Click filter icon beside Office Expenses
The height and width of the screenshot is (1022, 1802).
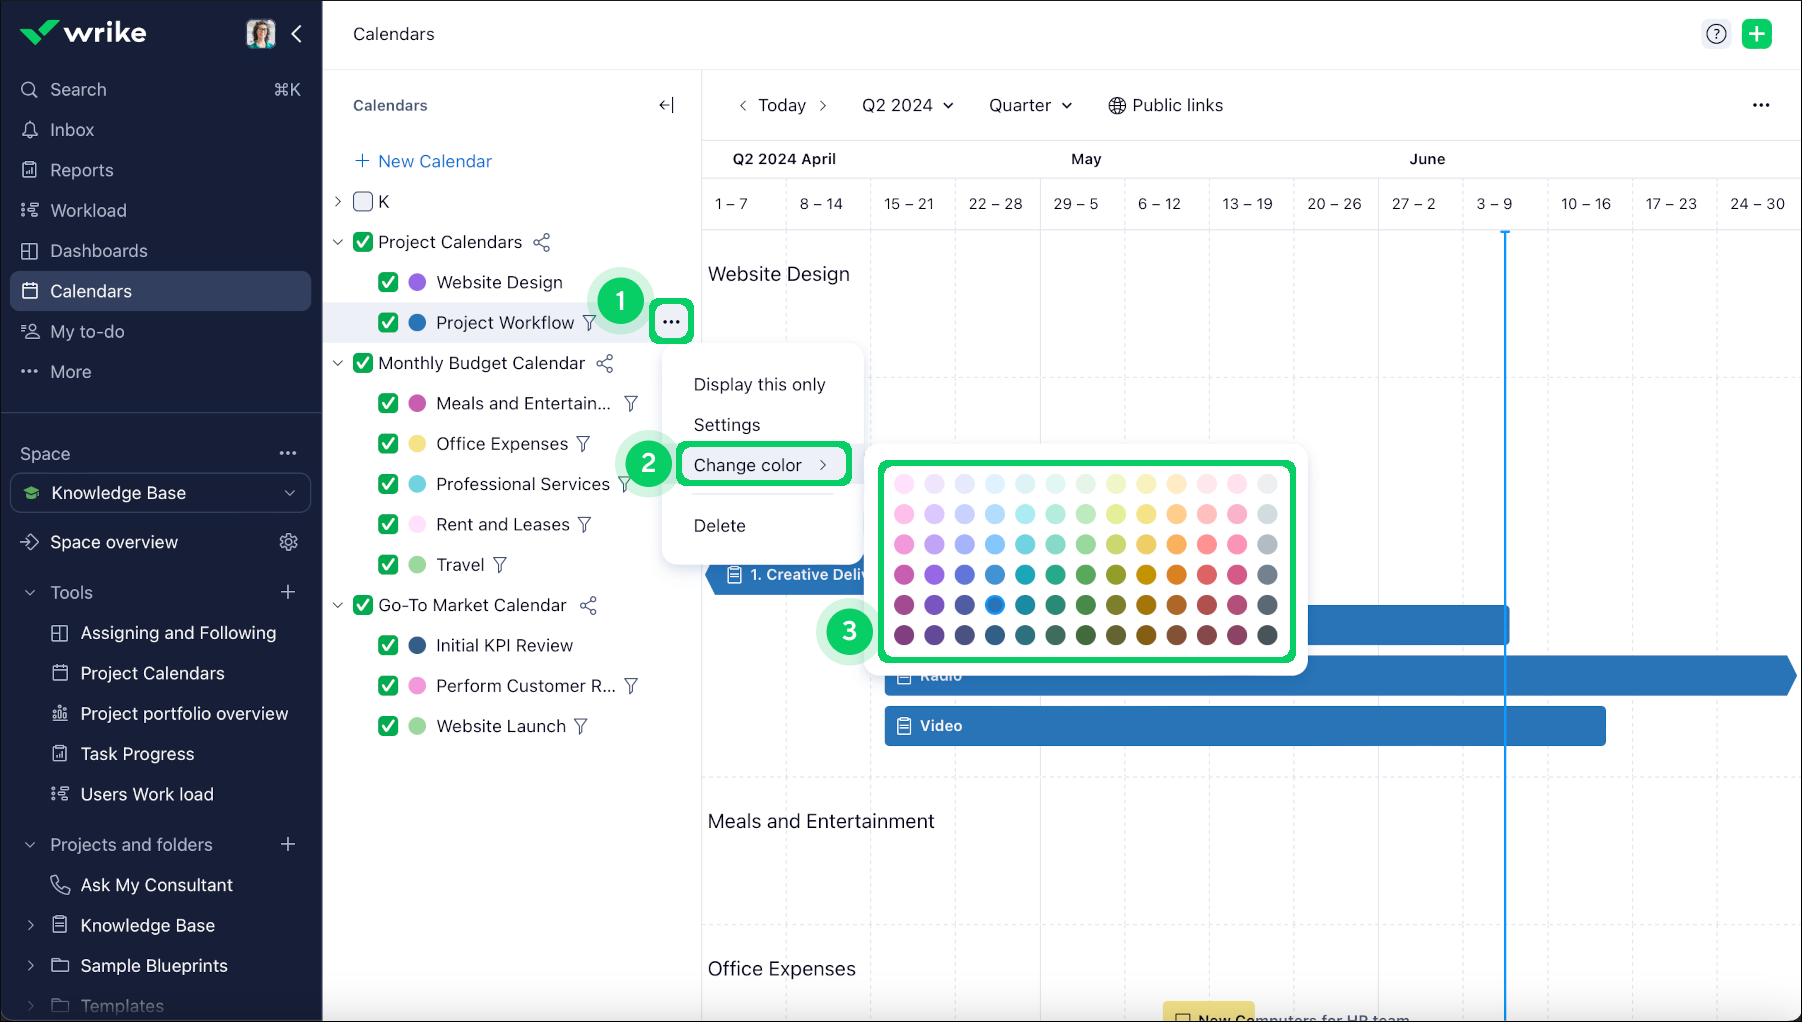point(583,444)
